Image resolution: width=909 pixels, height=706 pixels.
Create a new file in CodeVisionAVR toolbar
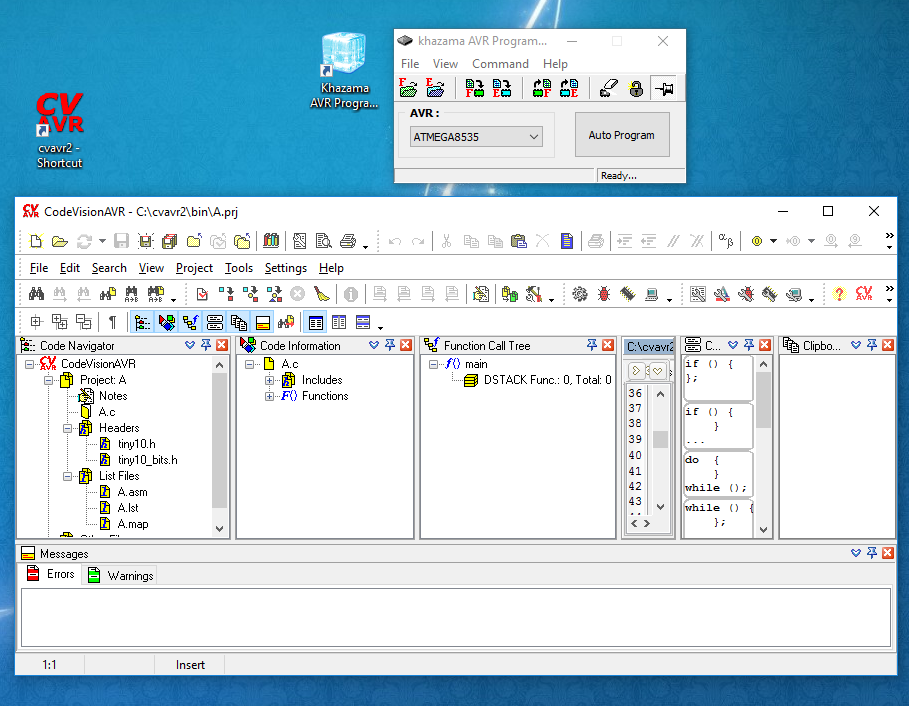click(36, 241)
